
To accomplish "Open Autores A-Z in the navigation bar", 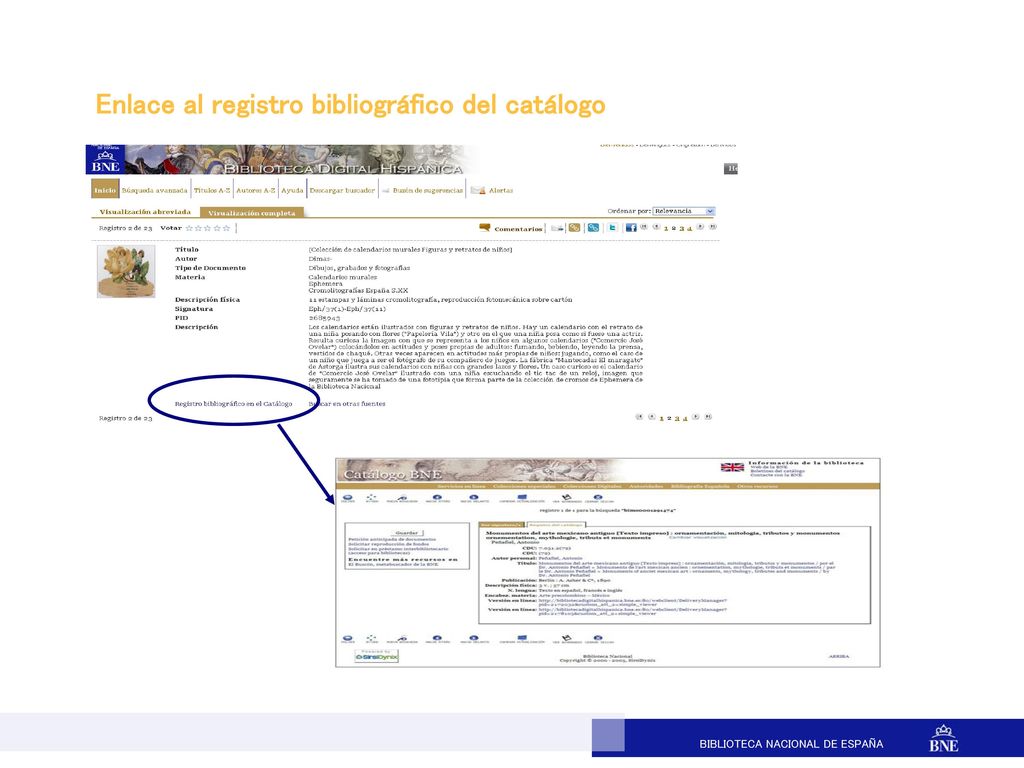I will (x=255, y=190).
